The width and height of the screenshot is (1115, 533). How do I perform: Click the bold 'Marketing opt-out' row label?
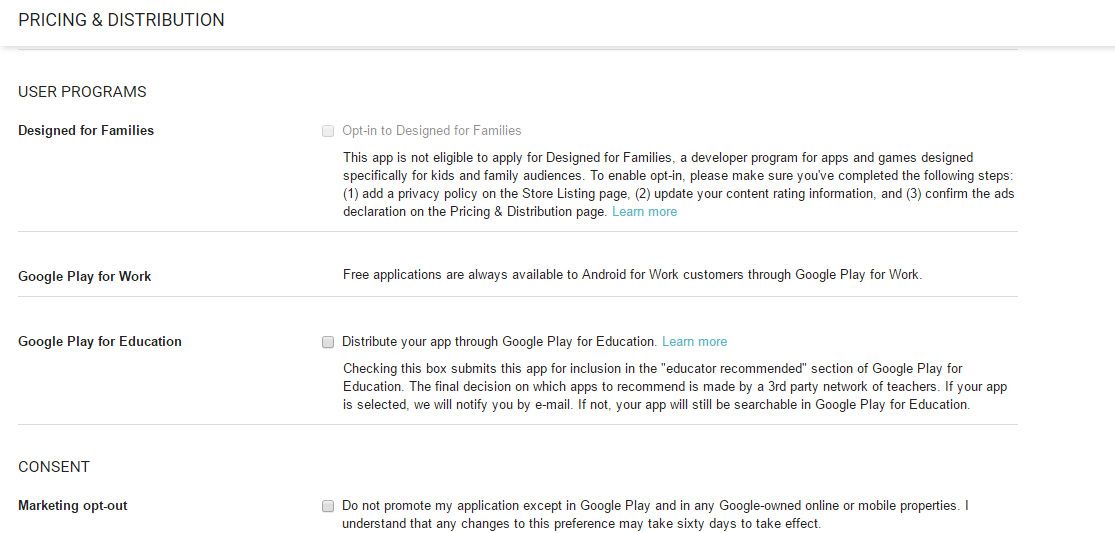point(73,506)
